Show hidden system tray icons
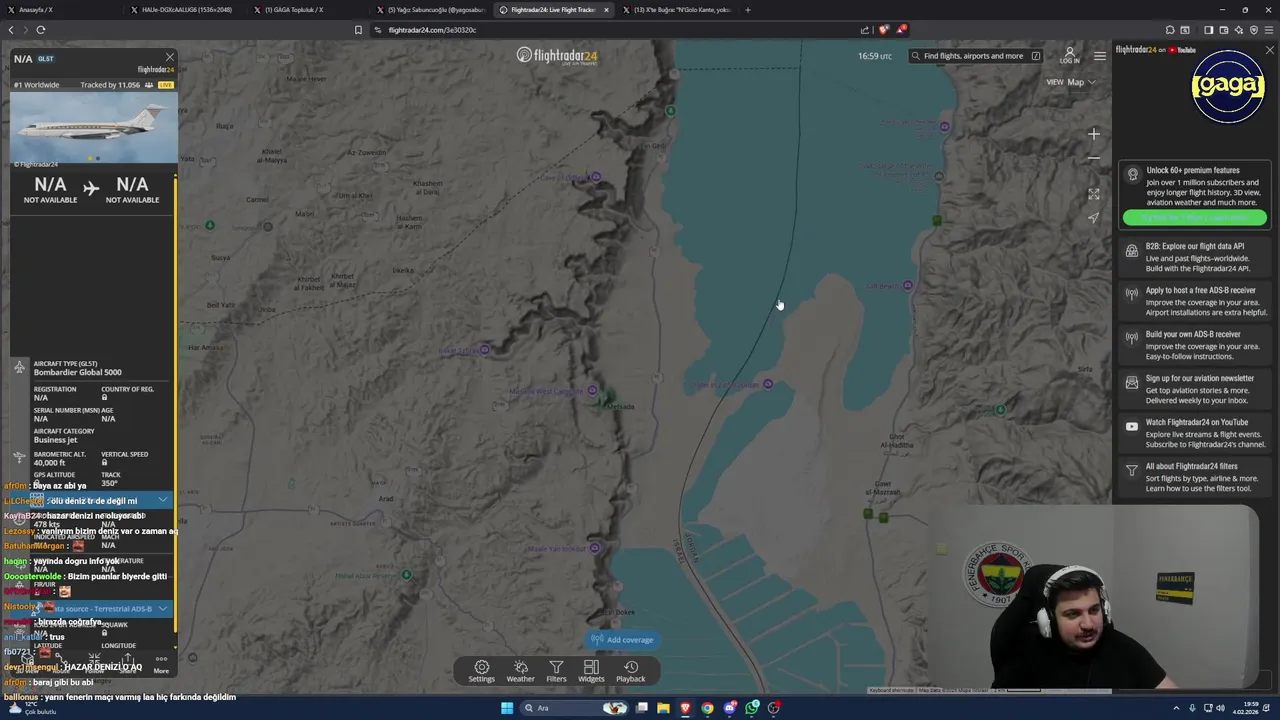 pos(1179,708)
